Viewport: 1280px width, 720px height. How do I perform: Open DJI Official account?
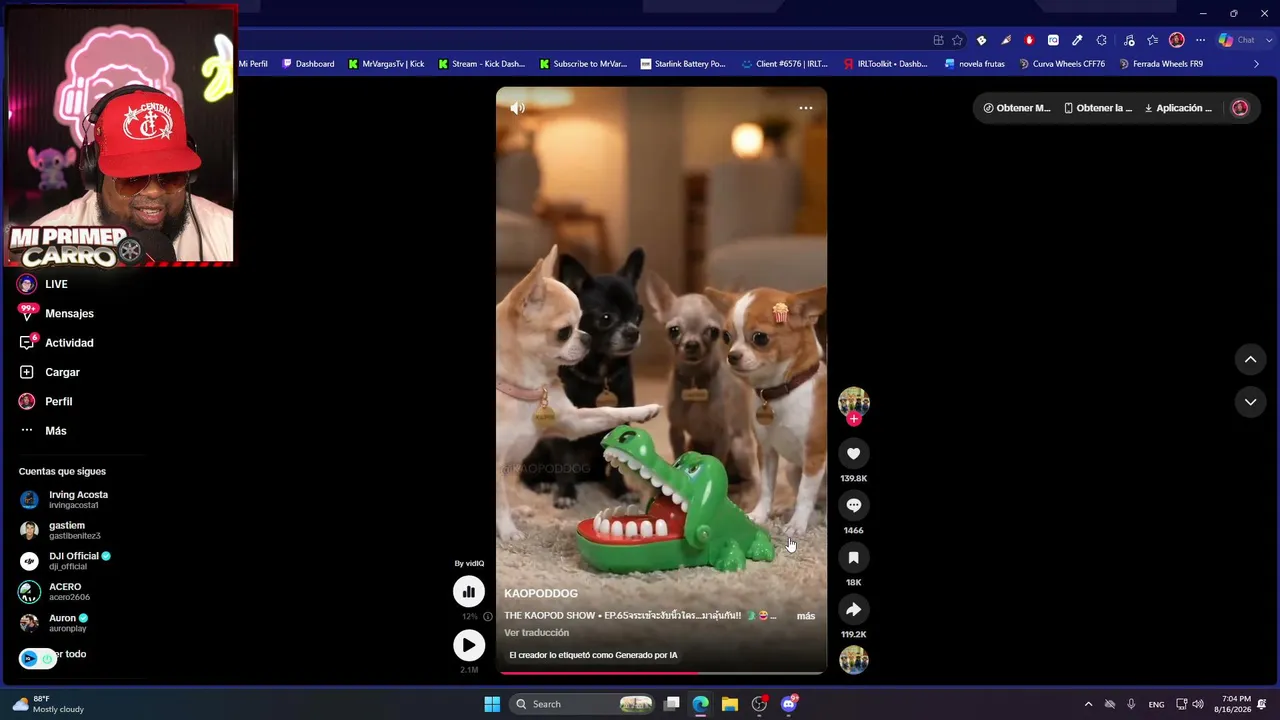pos(65,561)
